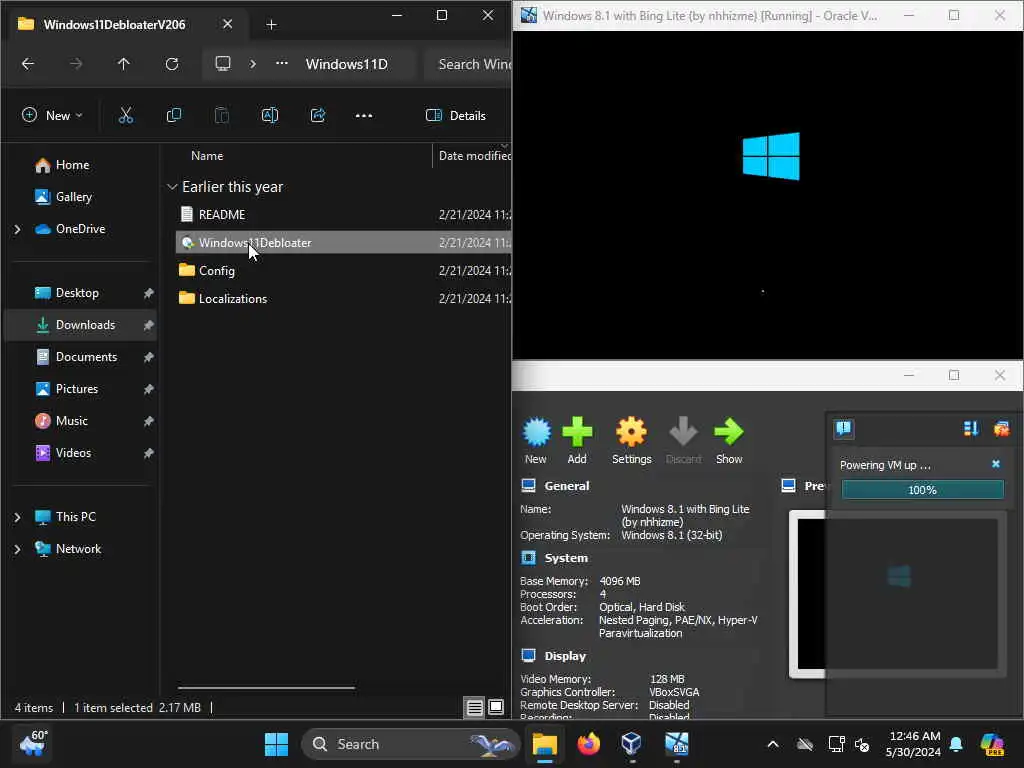Click the Search box in File Explorer
Viewport: 1024px width, 768px height.
pyautogui.click(x=468, y=64)
